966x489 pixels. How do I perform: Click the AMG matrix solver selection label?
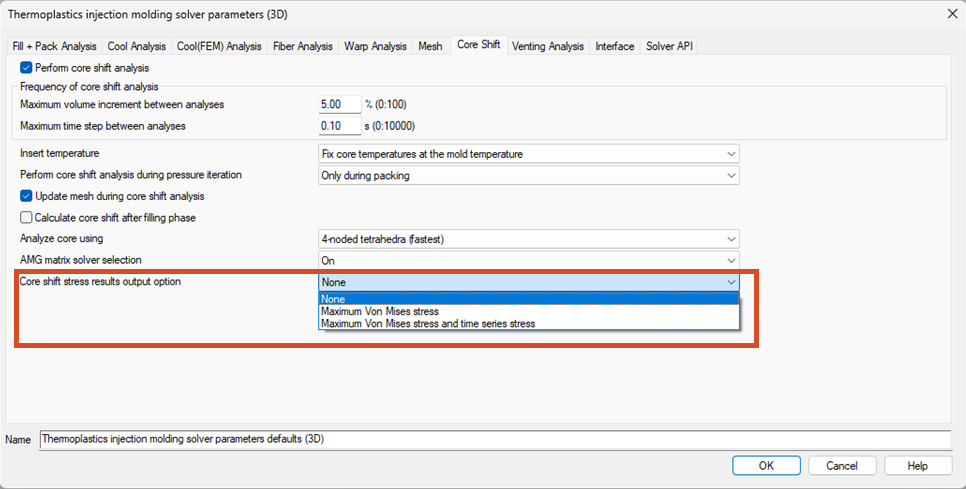click(81, 260)
